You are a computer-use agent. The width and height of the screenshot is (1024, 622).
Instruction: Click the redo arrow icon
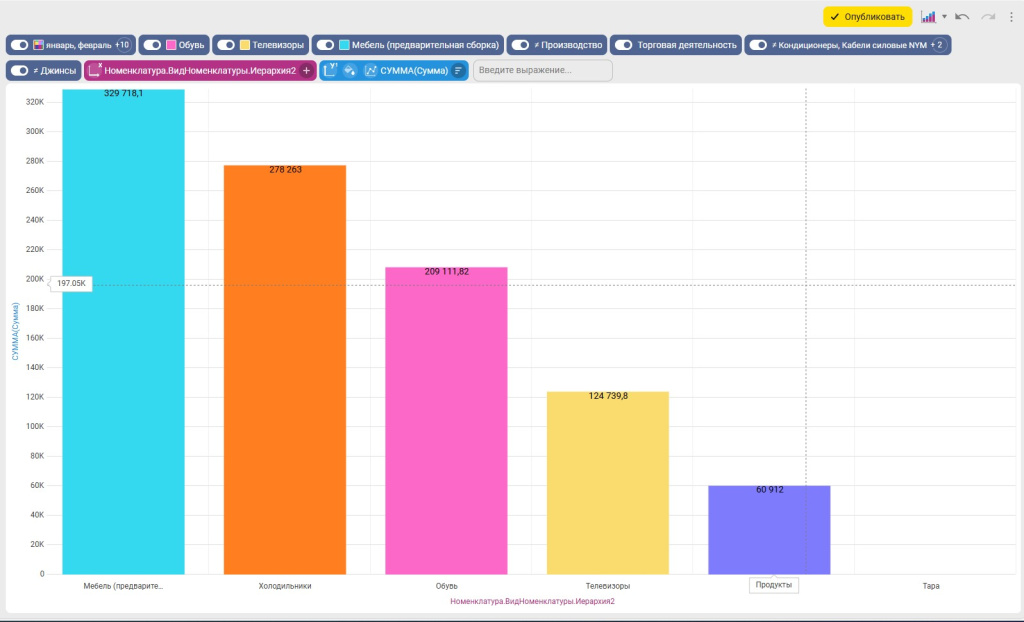click(988, 17)
